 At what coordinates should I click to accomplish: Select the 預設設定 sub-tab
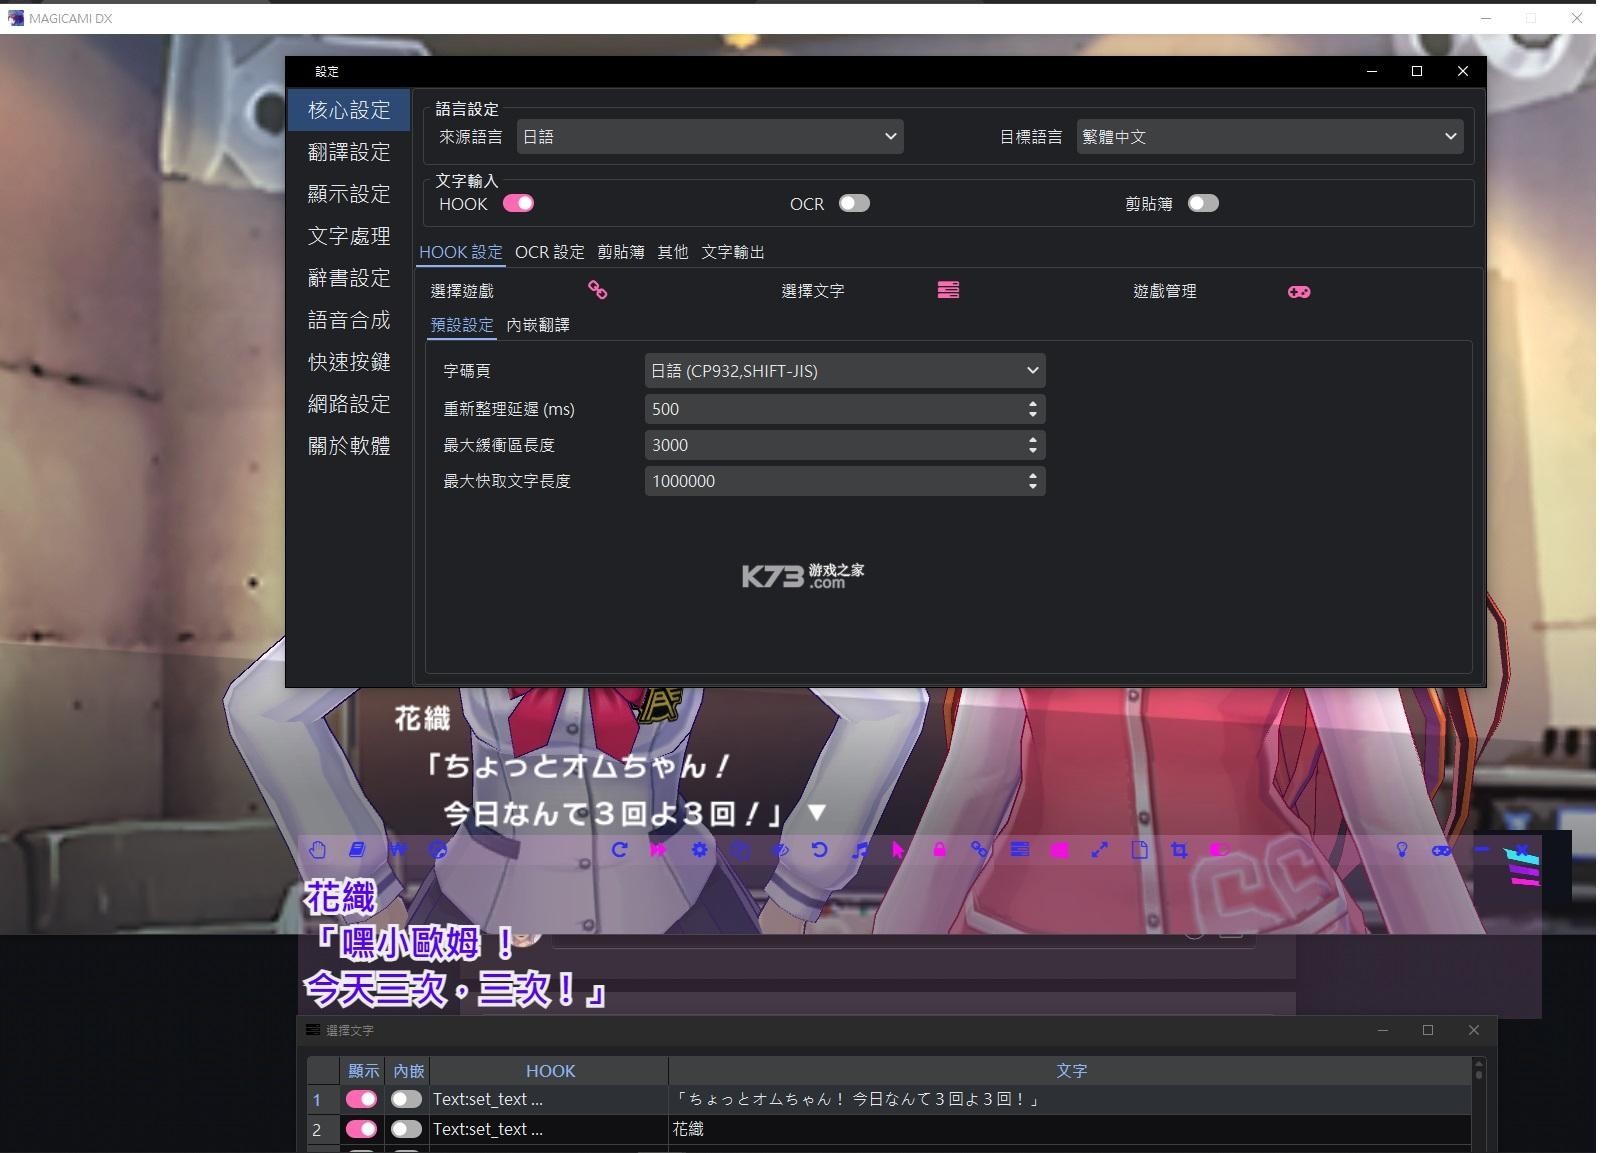[x=462, y=325]
